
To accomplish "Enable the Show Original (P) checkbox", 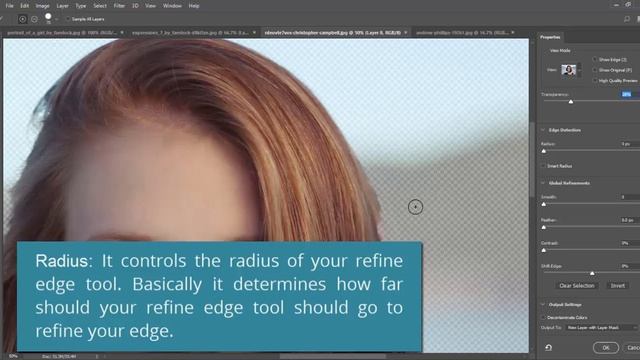I will (595, 70).
